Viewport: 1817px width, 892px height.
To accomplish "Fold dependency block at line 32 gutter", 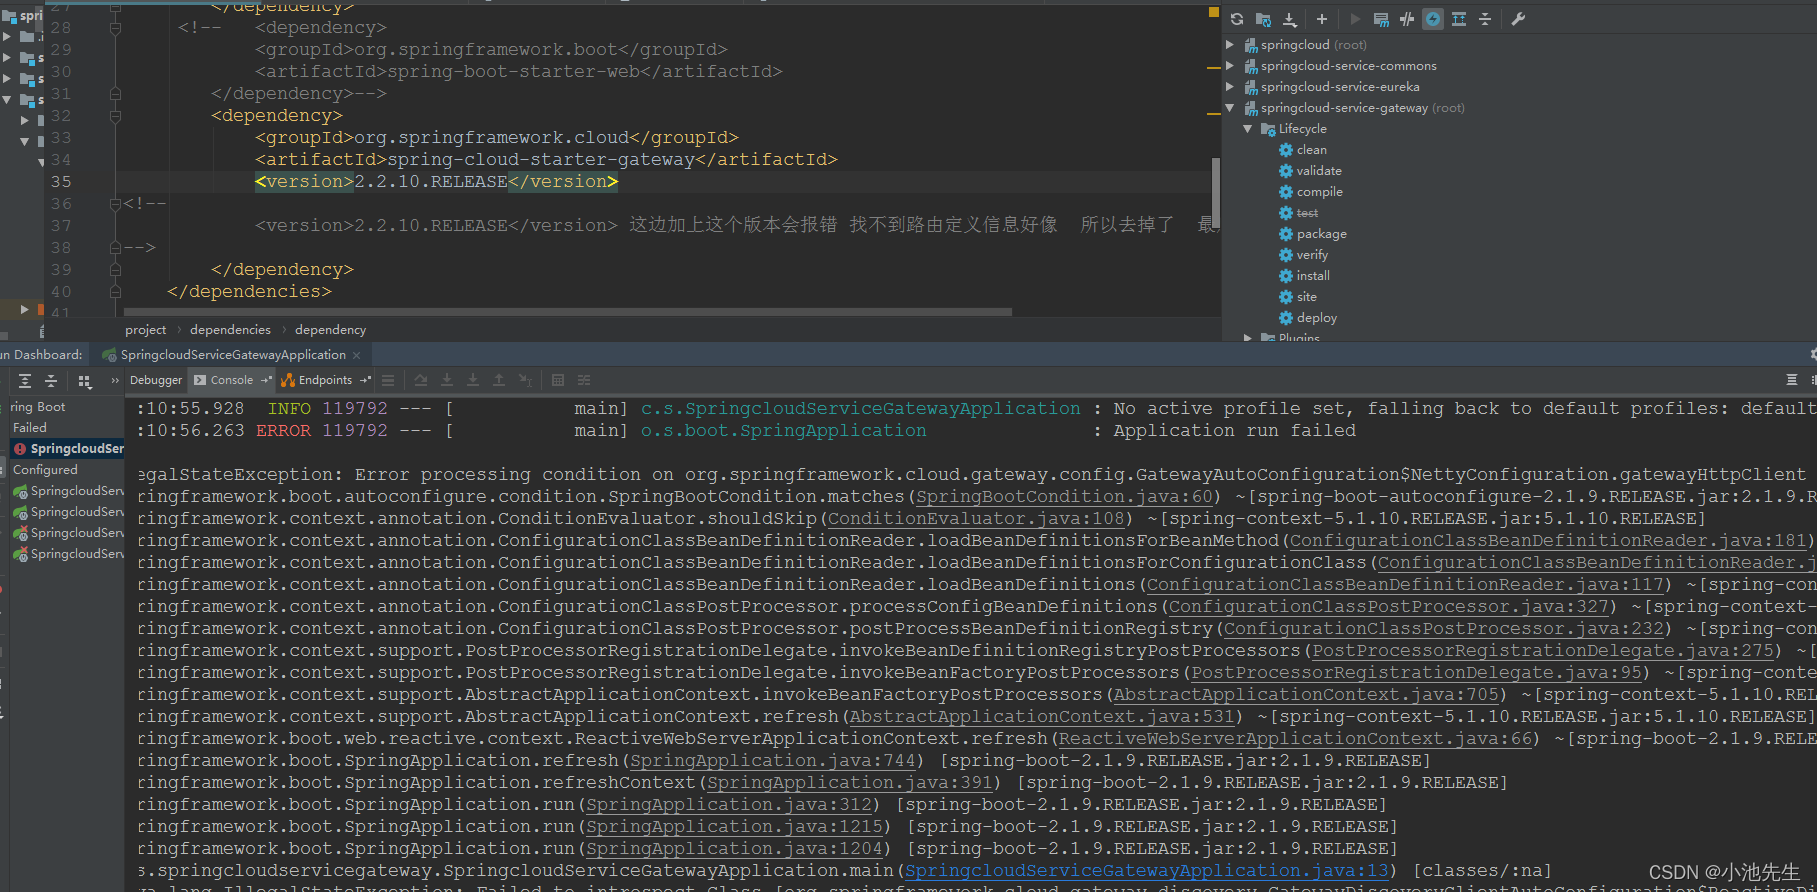I will [115, 116].
